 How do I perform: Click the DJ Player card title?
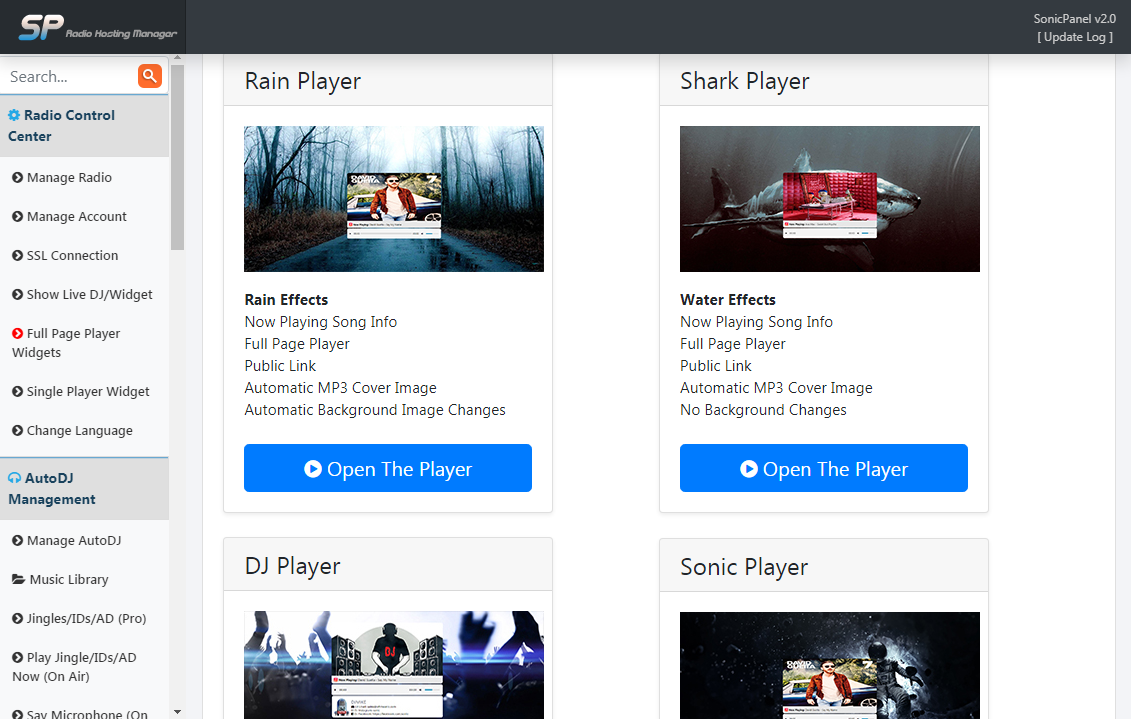(x=293, y=567)
